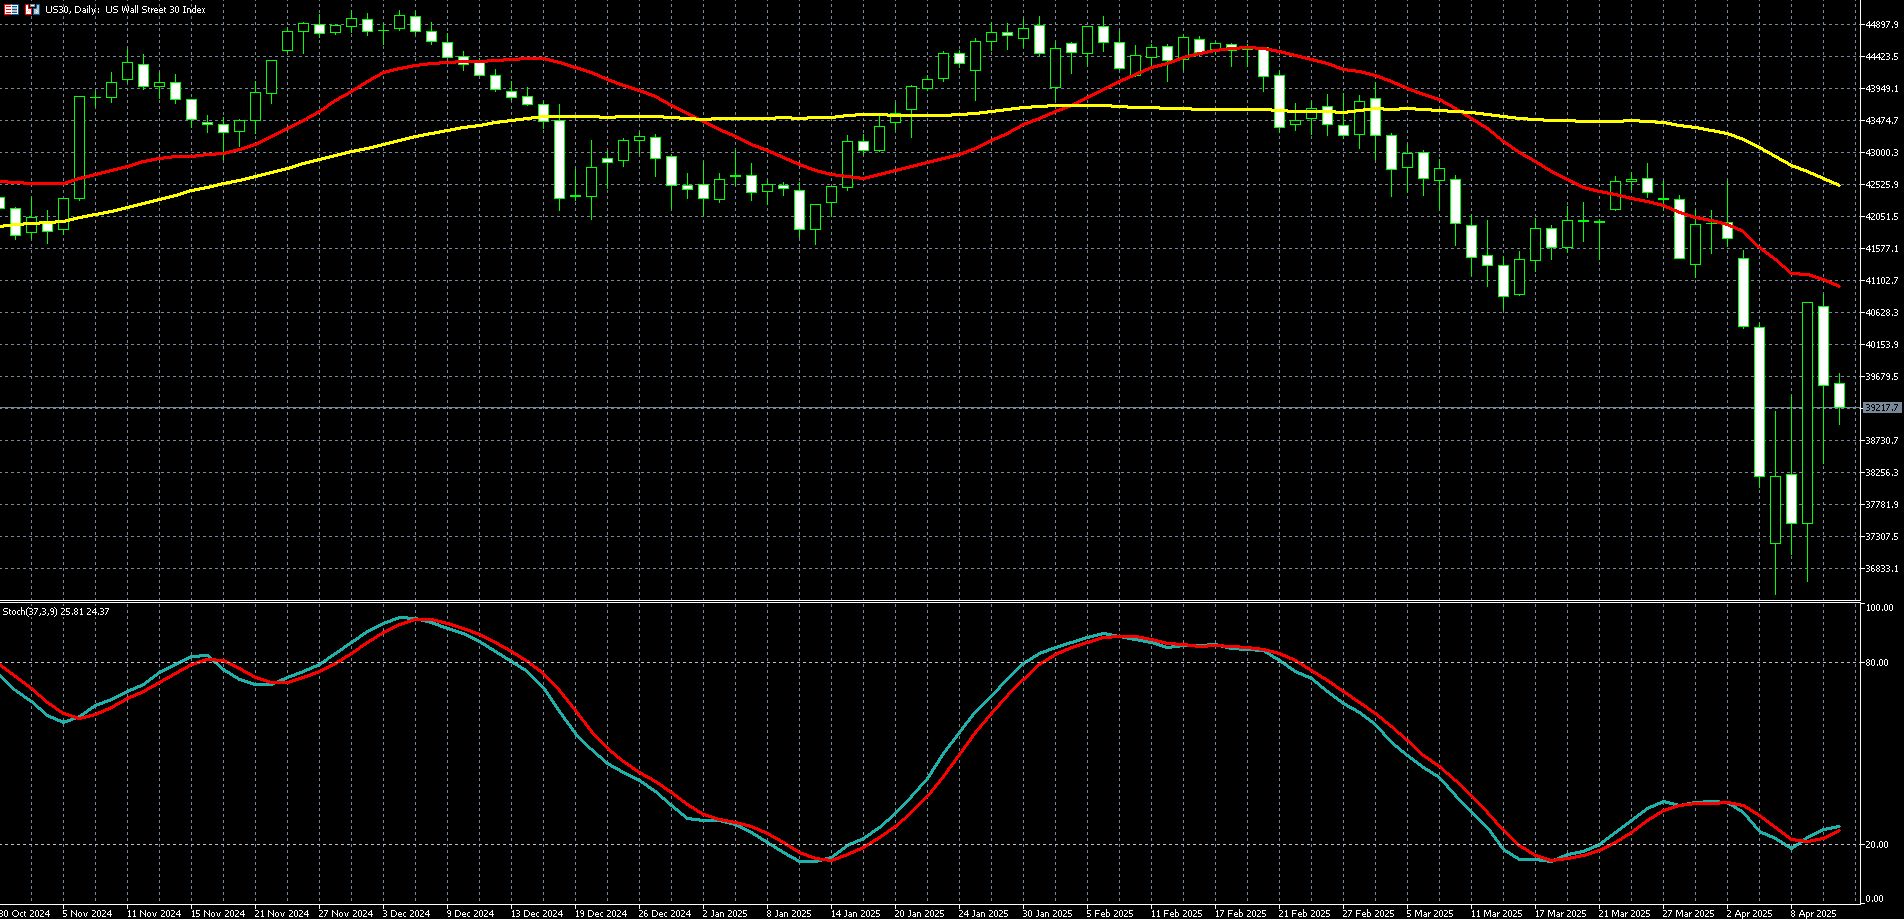Click the 20.00 stochastic level label
This screenshot has height=919, width=1904.
[1878, 844]
